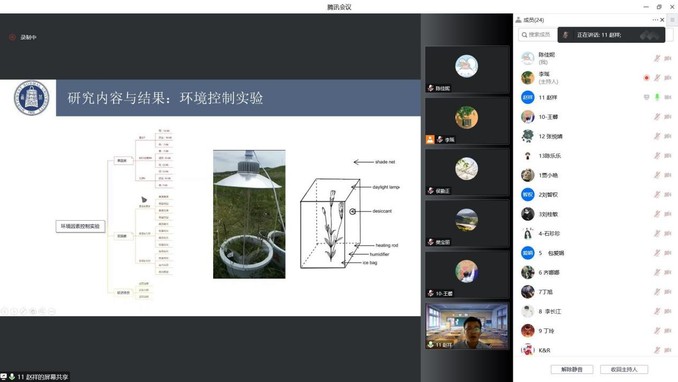
Task: Select the 10-王 video tile
Action: pyautogui.click(x=467, y=275)
